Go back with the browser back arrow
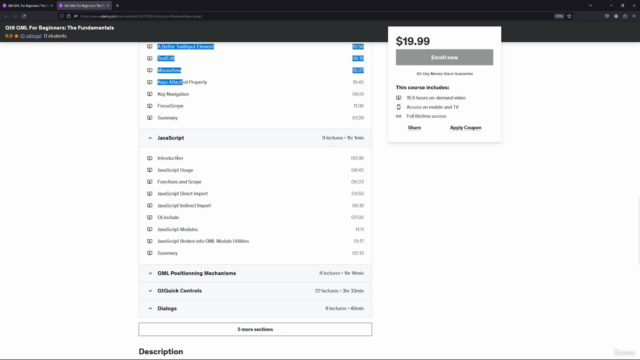This screenshot has height=360, width=640. [x=6, y=16]
